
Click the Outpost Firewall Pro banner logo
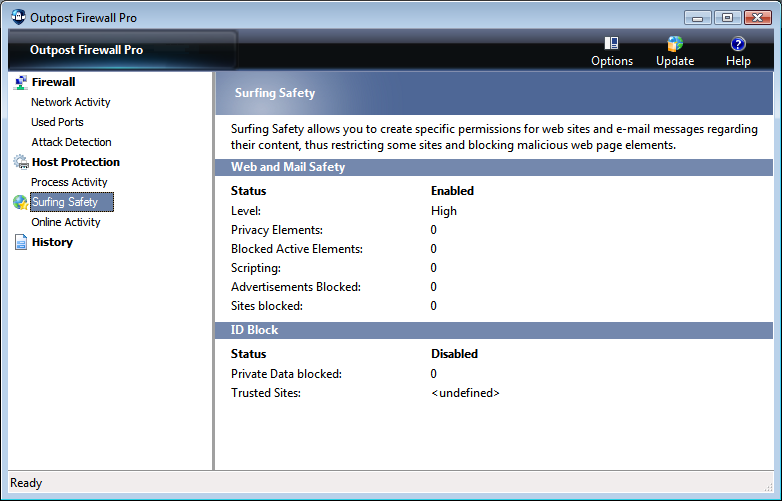point(86,50)
